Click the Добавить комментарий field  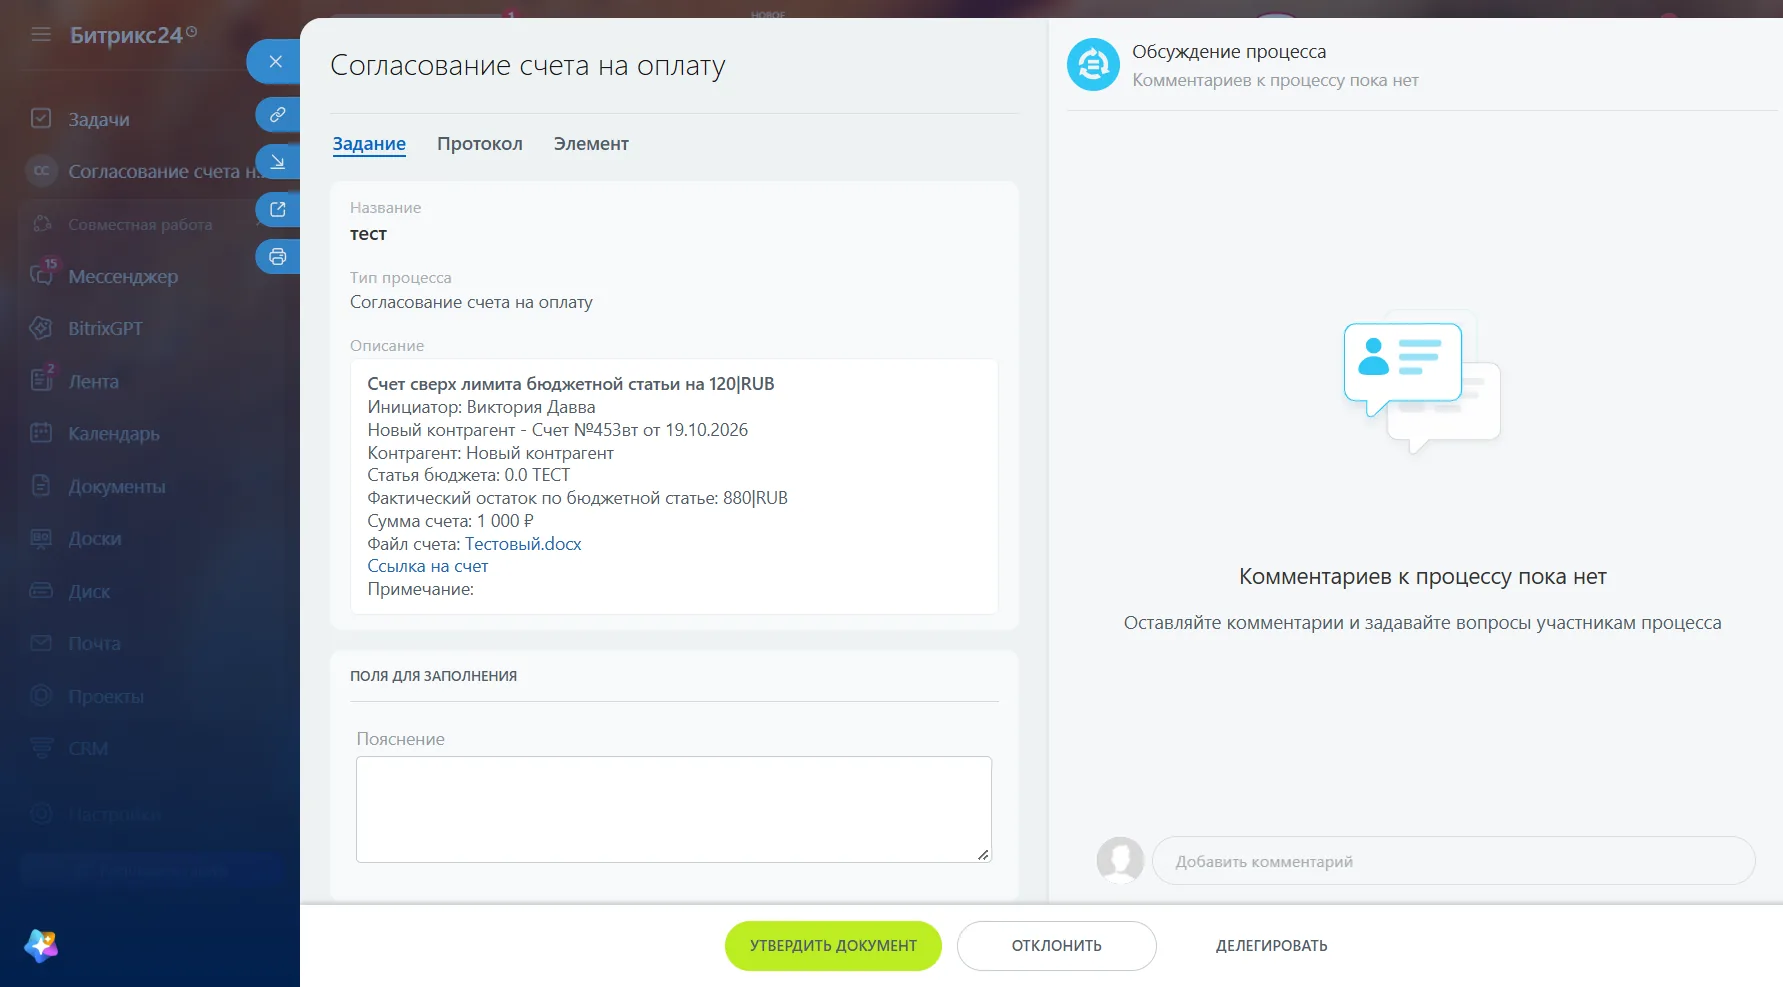click(x=1453, y=861)
